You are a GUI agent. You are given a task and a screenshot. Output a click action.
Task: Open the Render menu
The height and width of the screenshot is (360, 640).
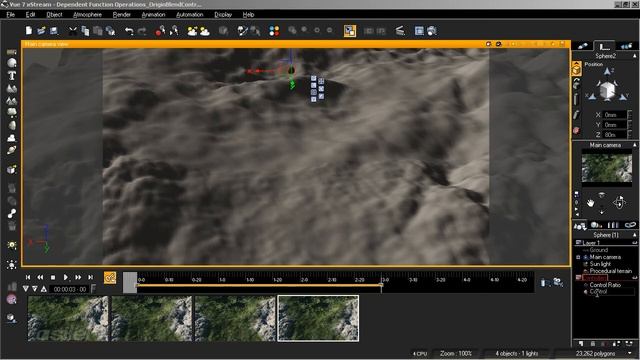coord(122,14)
